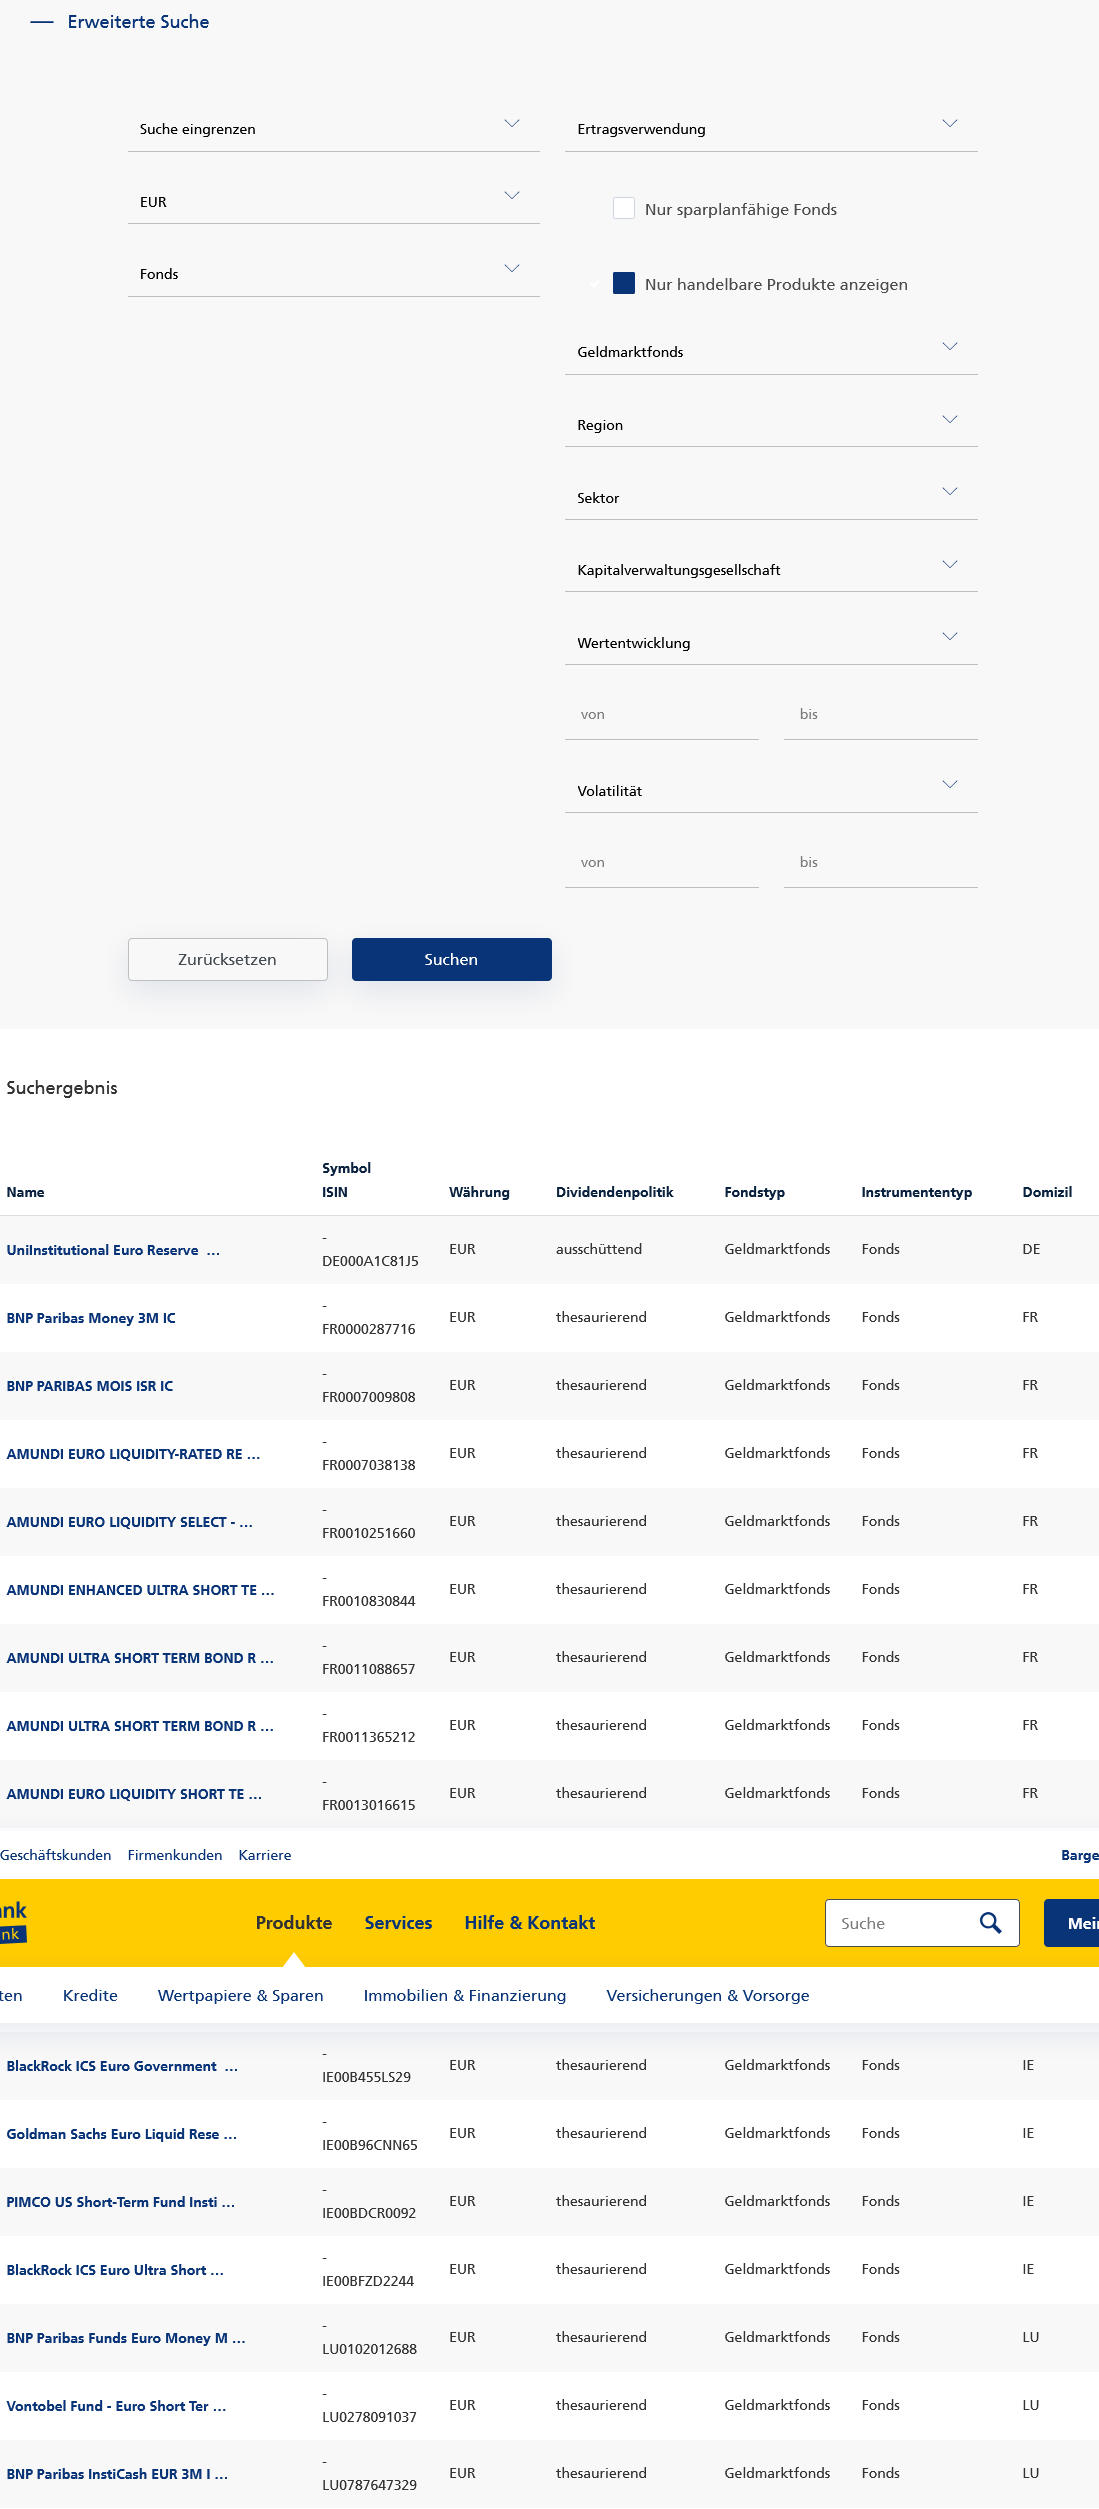
Task: Click Wertentwicklung bis field
Action: point(881,715)
